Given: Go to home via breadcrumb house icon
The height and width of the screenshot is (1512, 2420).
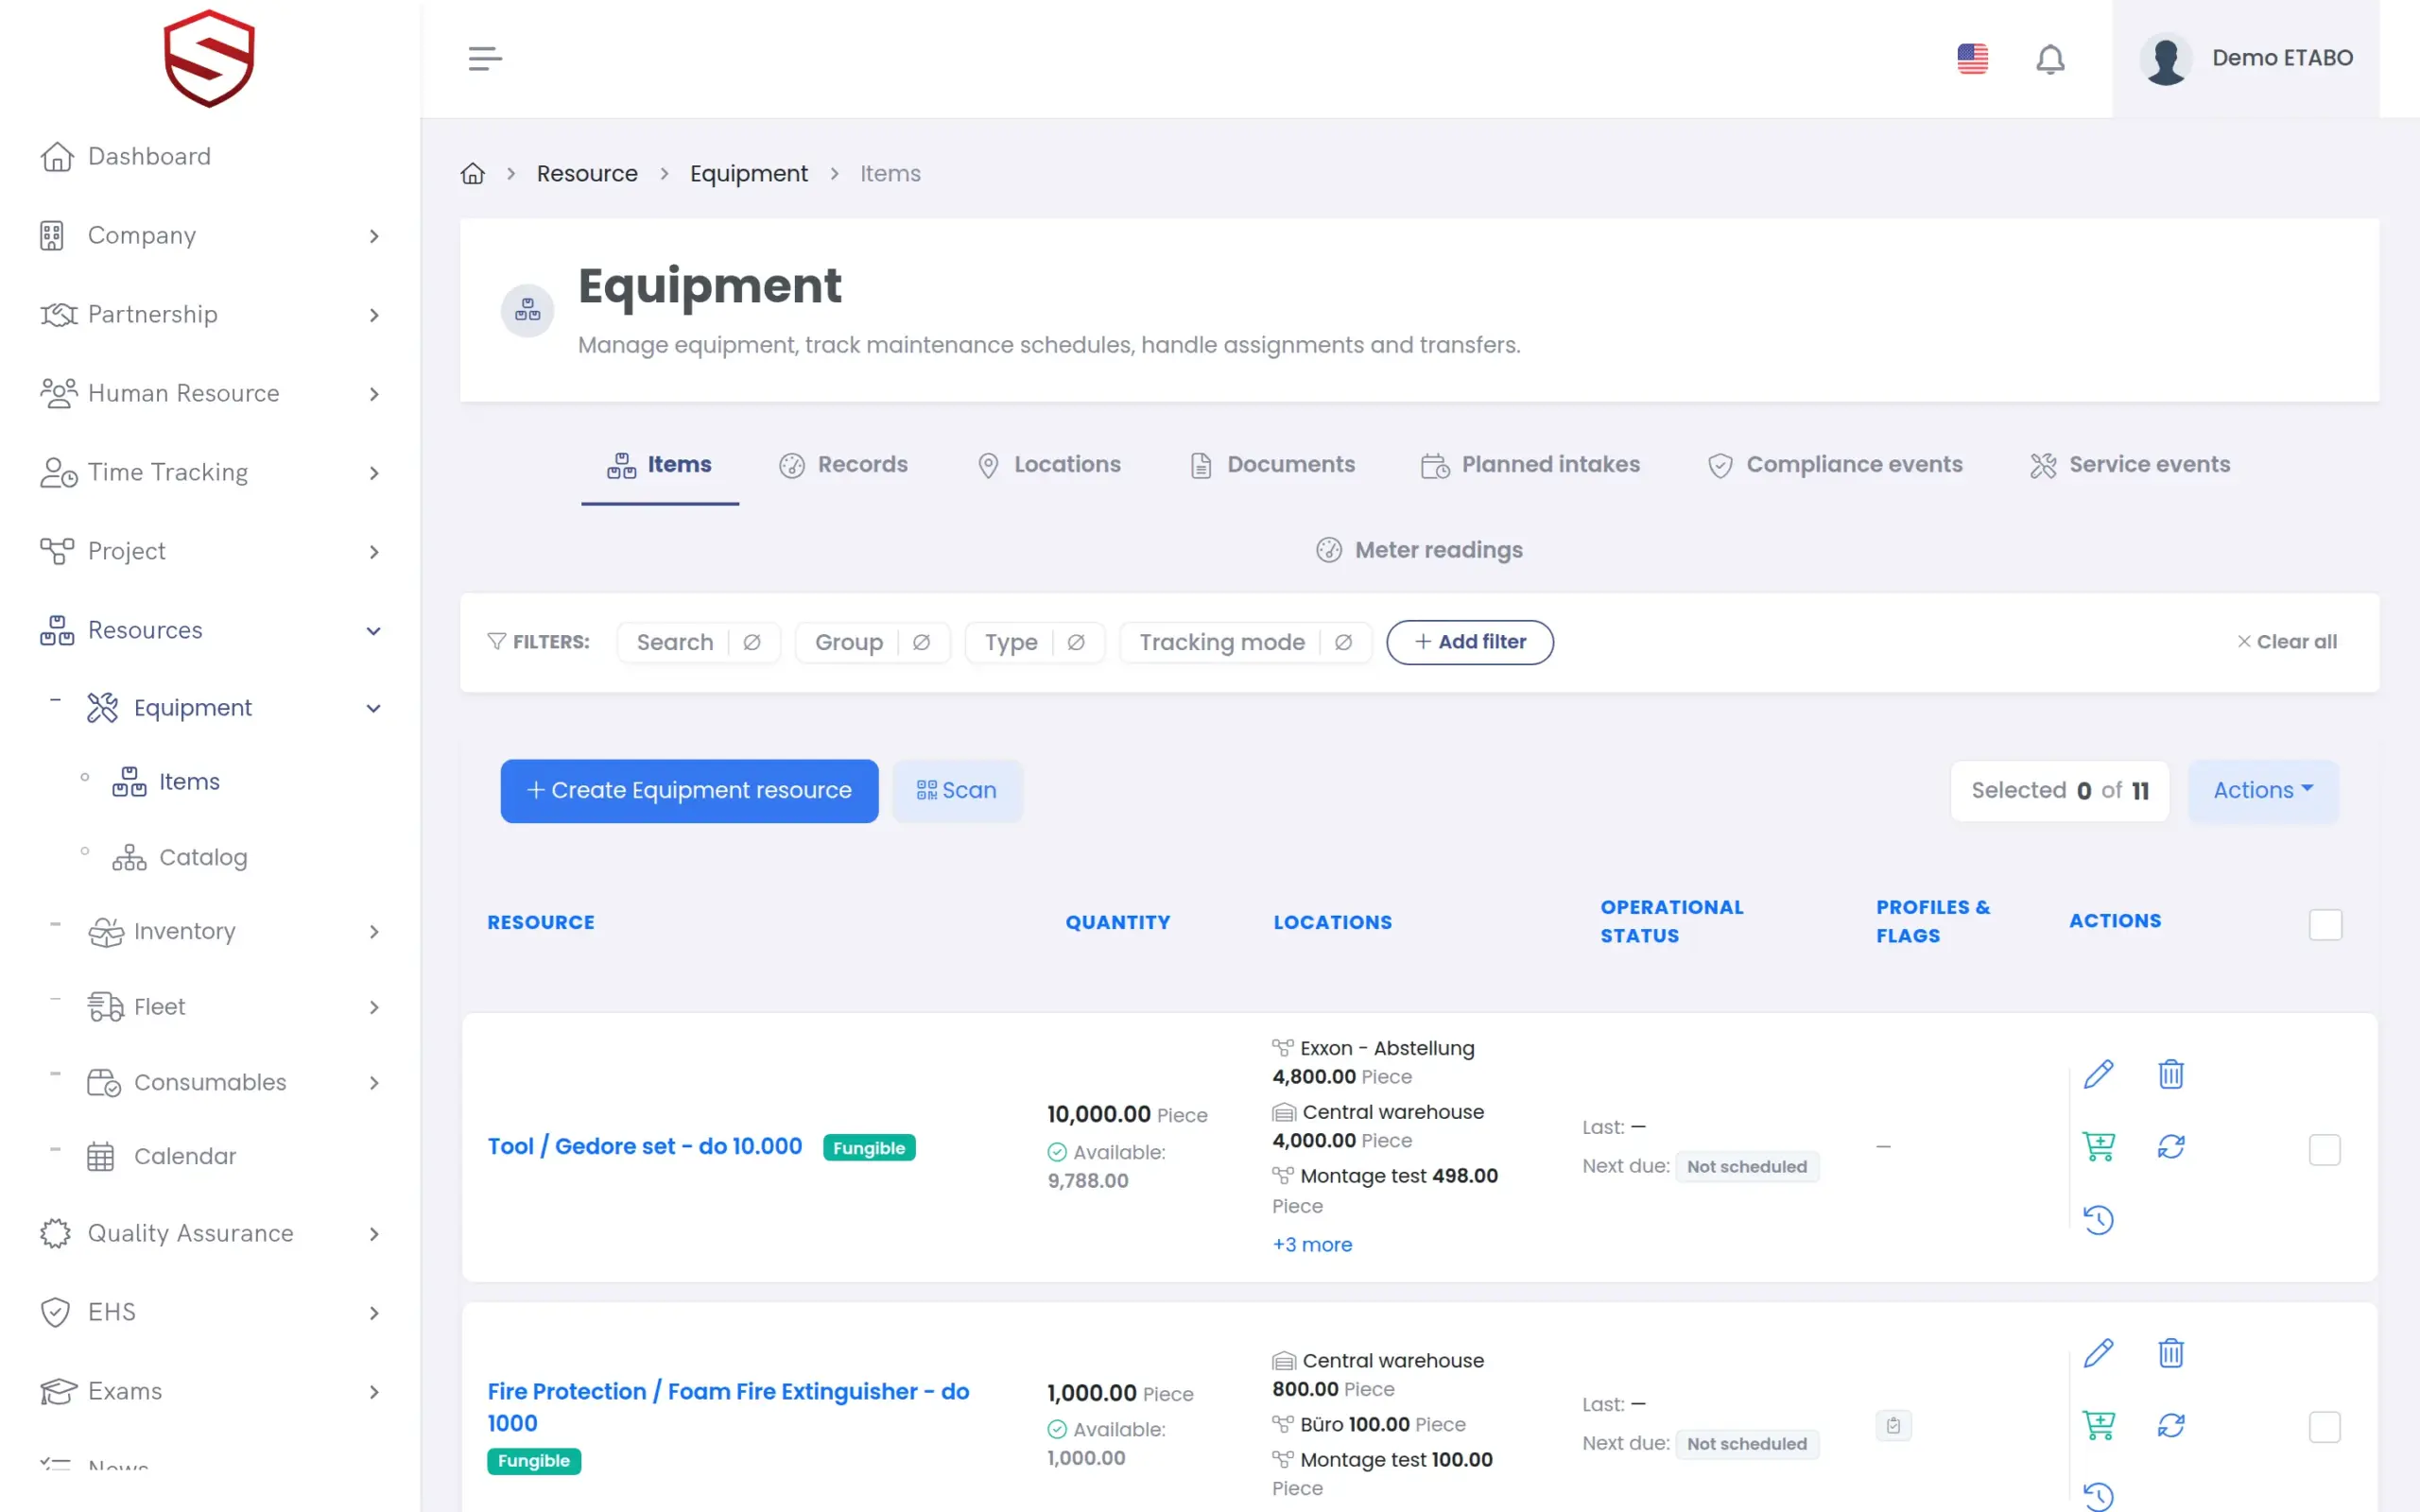Looking at the screenshot, I should (x=473, y=174).
